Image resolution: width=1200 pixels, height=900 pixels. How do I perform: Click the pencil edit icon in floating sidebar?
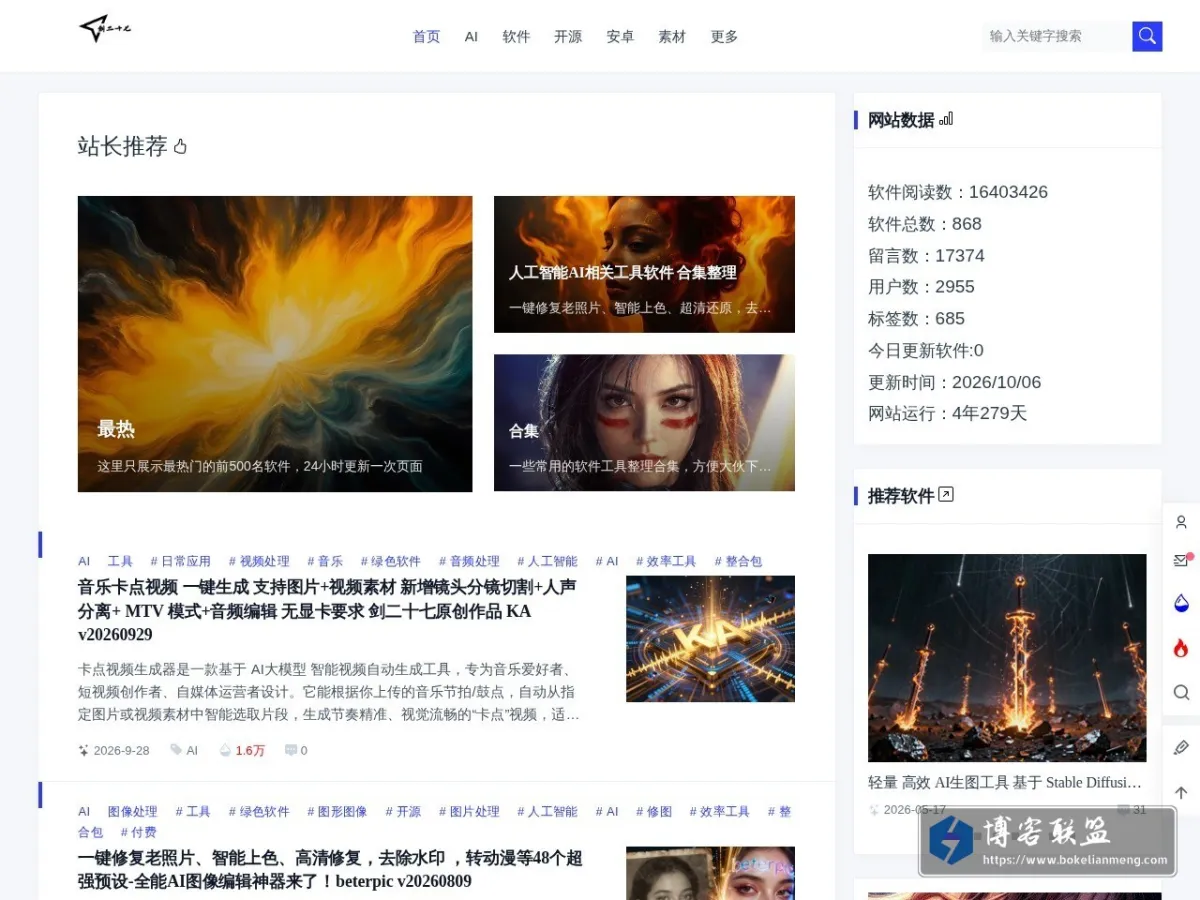tap(1181, 747)
